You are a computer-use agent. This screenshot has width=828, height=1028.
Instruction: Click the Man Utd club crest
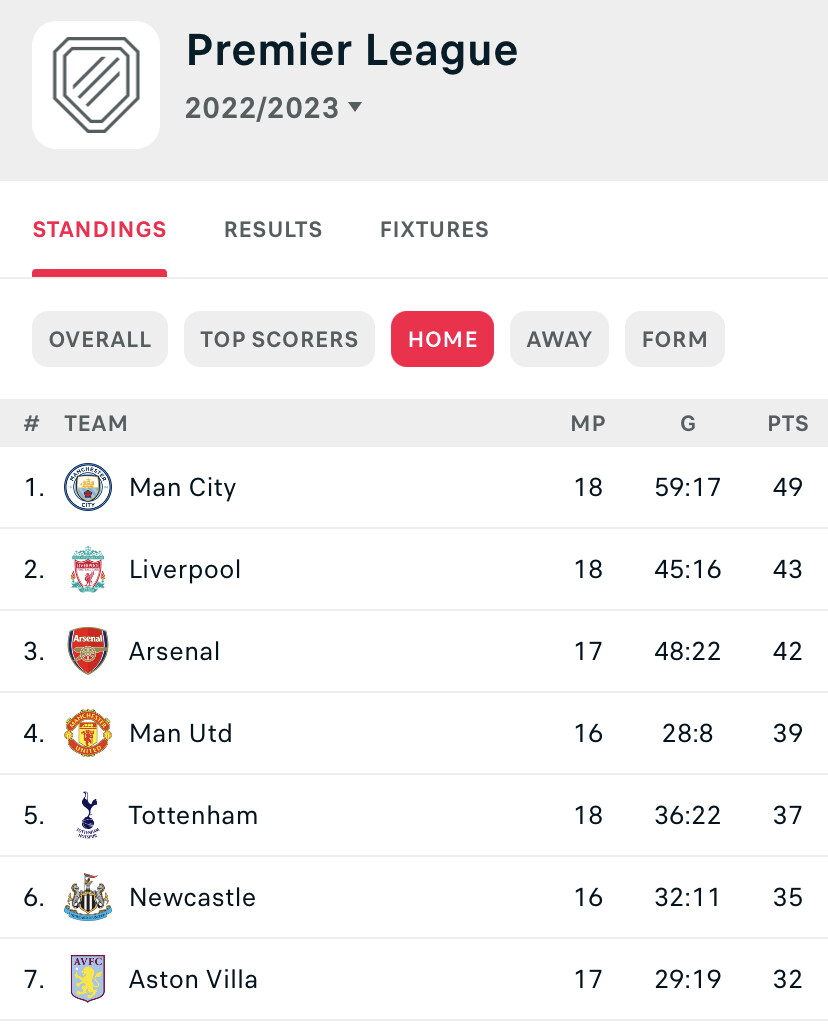click(x=88, y=733)
